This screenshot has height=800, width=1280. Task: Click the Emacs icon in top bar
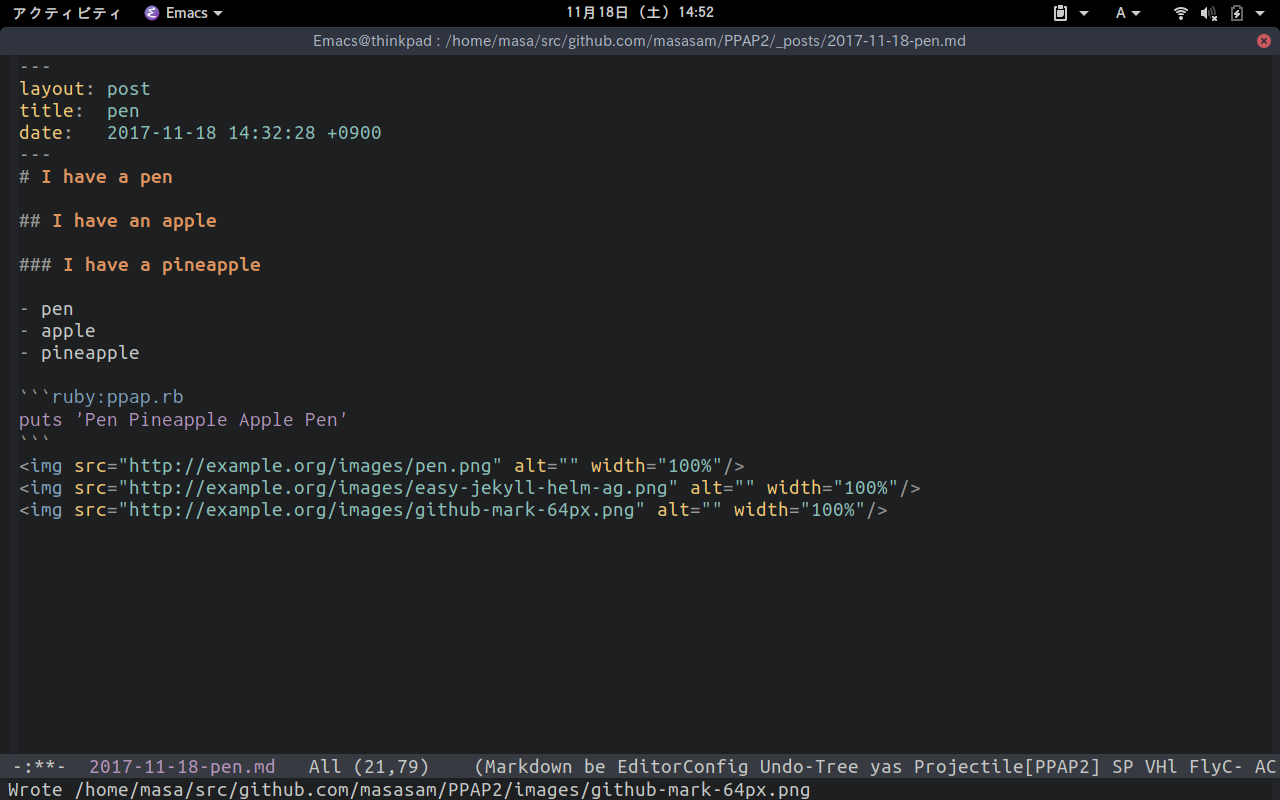point(152,13)
